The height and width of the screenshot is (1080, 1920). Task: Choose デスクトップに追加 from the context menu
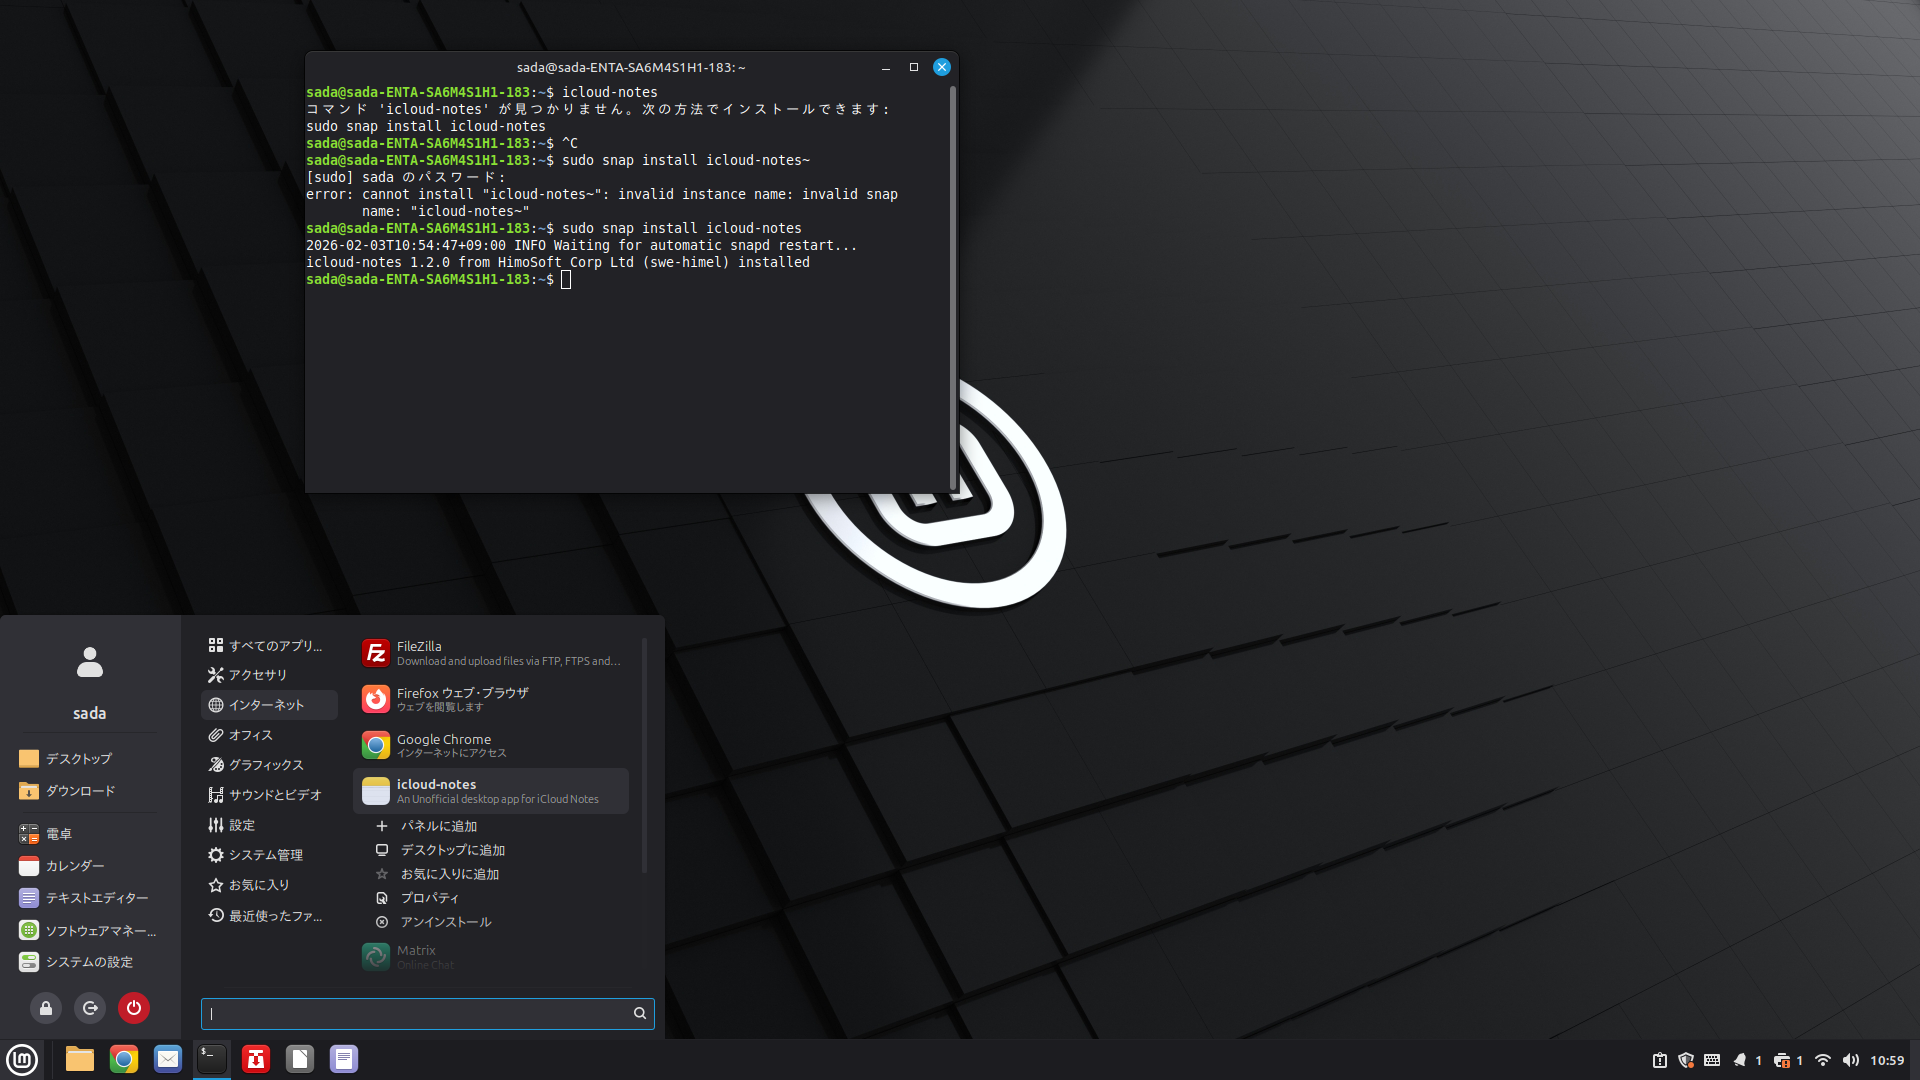[453, 850]
